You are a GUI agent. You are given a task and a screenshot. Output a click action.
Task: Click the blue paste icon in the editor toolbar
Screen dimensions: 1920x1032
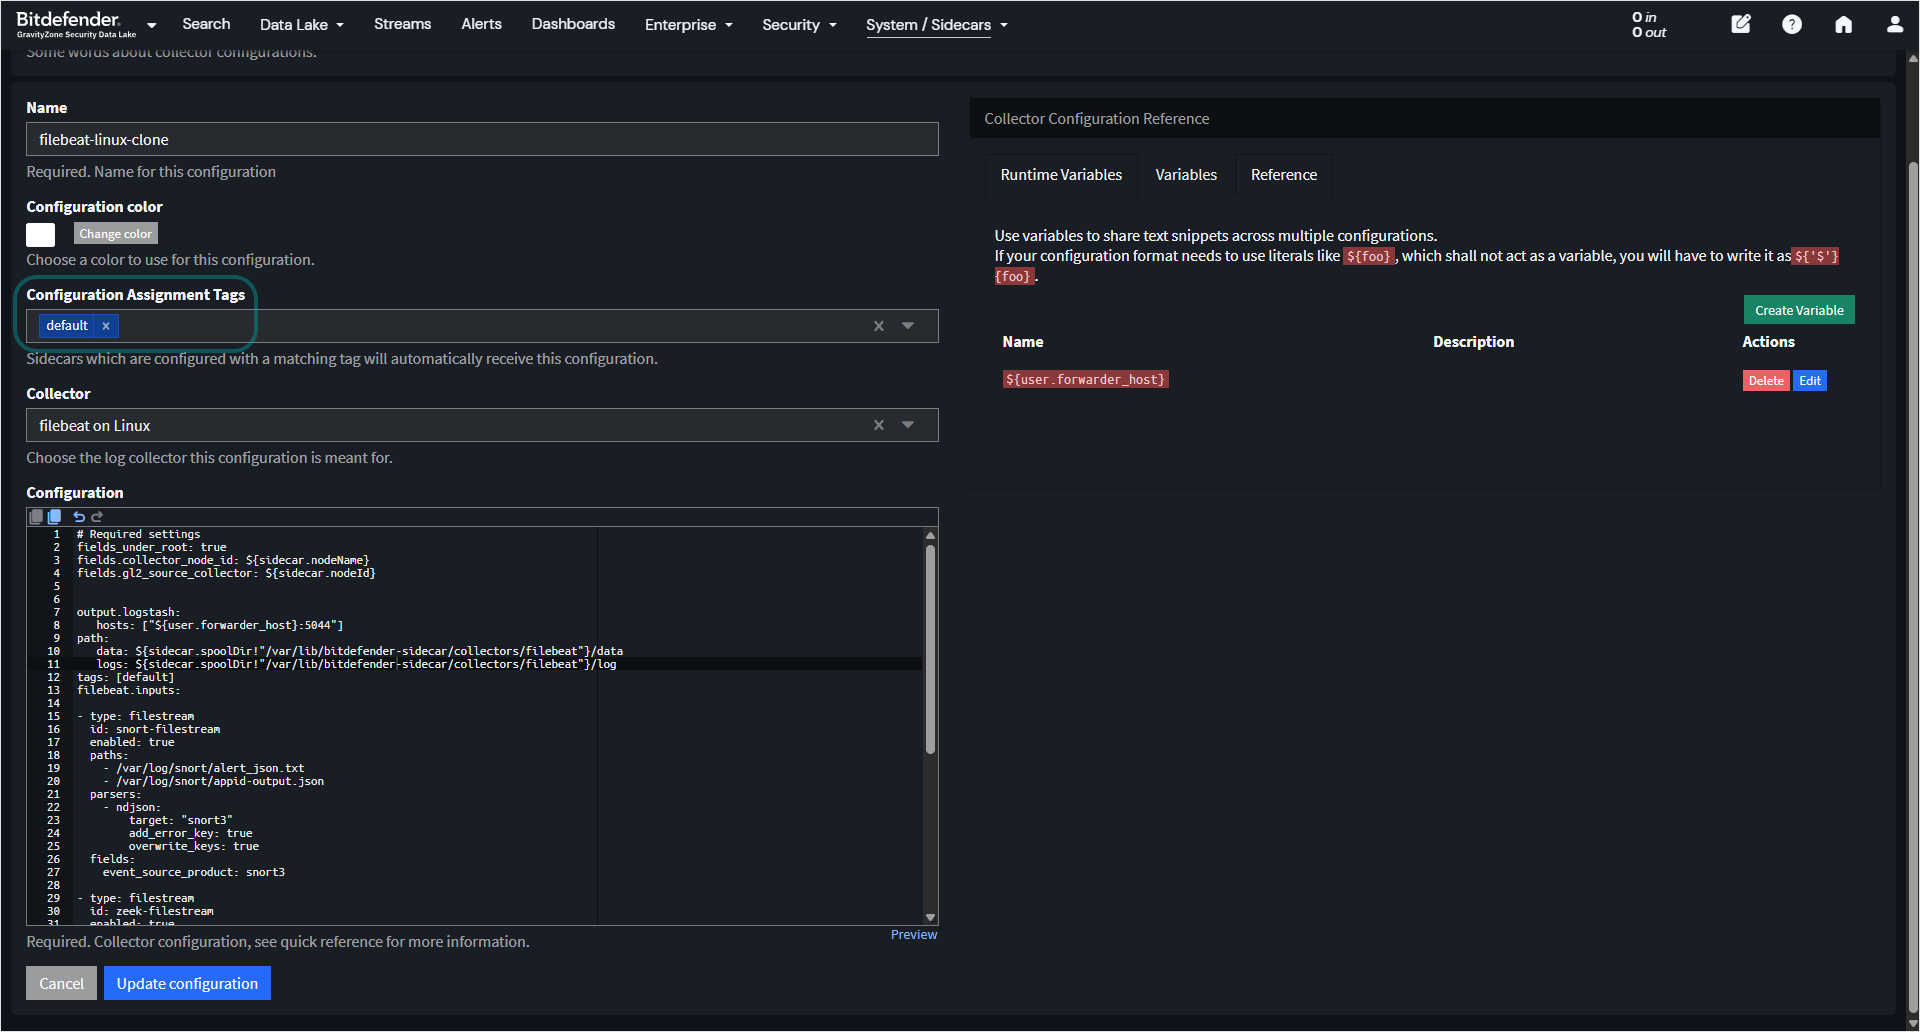coord(54,517)
